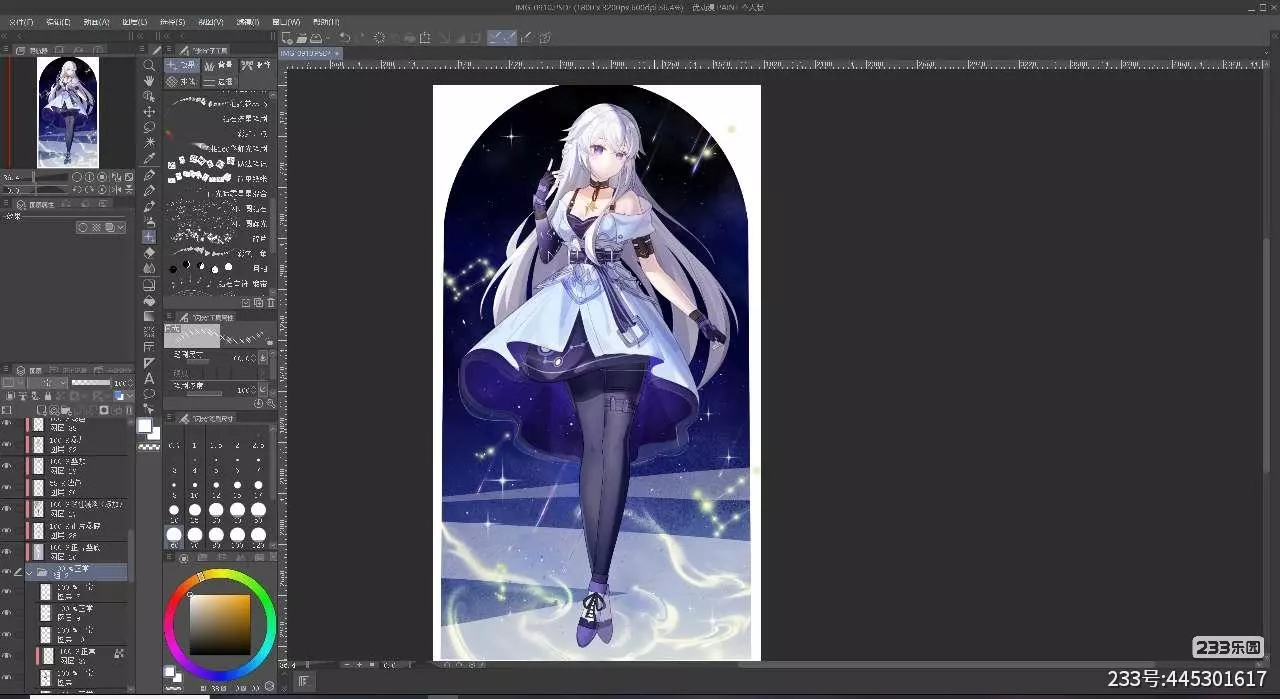The image size is (1280, 699).
Task: Select the Move layer tool
Action: 149,112
